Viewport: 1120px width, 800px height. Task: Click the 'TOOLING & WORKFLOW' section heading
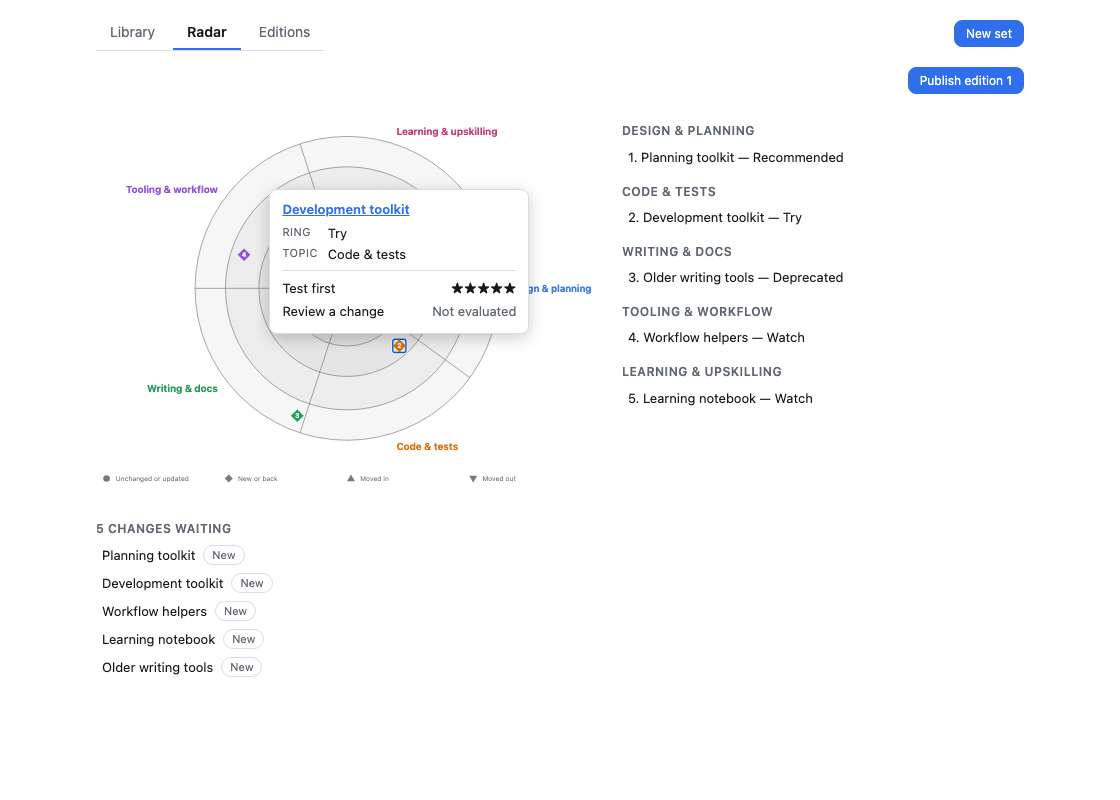[697, 311]
